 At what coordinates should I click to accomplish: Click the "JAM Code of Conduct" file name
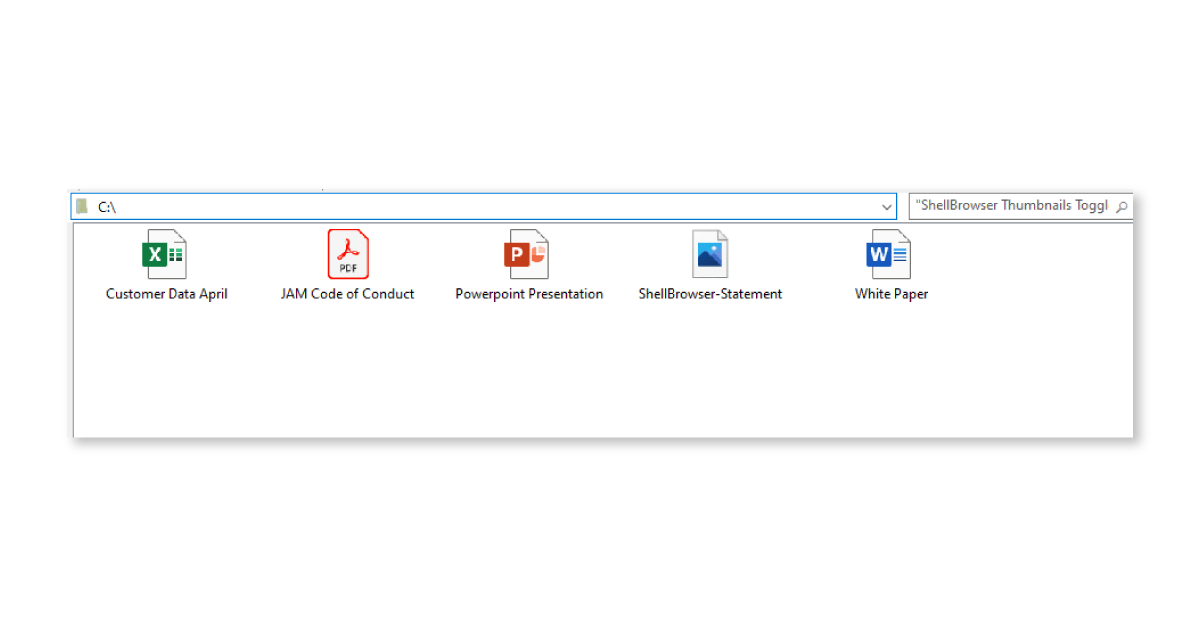tap(348, 294)
